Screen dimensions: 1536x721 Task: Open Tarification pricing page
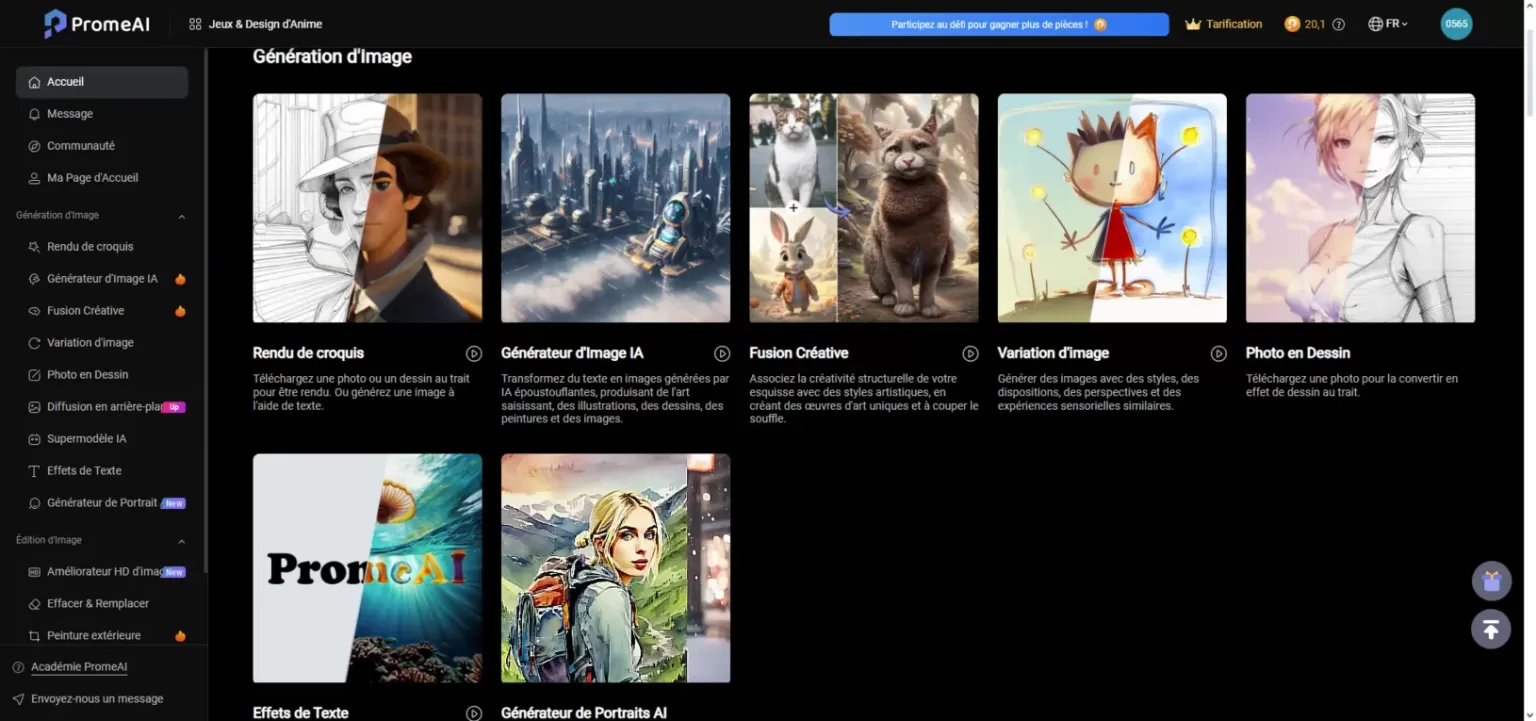1234,24
